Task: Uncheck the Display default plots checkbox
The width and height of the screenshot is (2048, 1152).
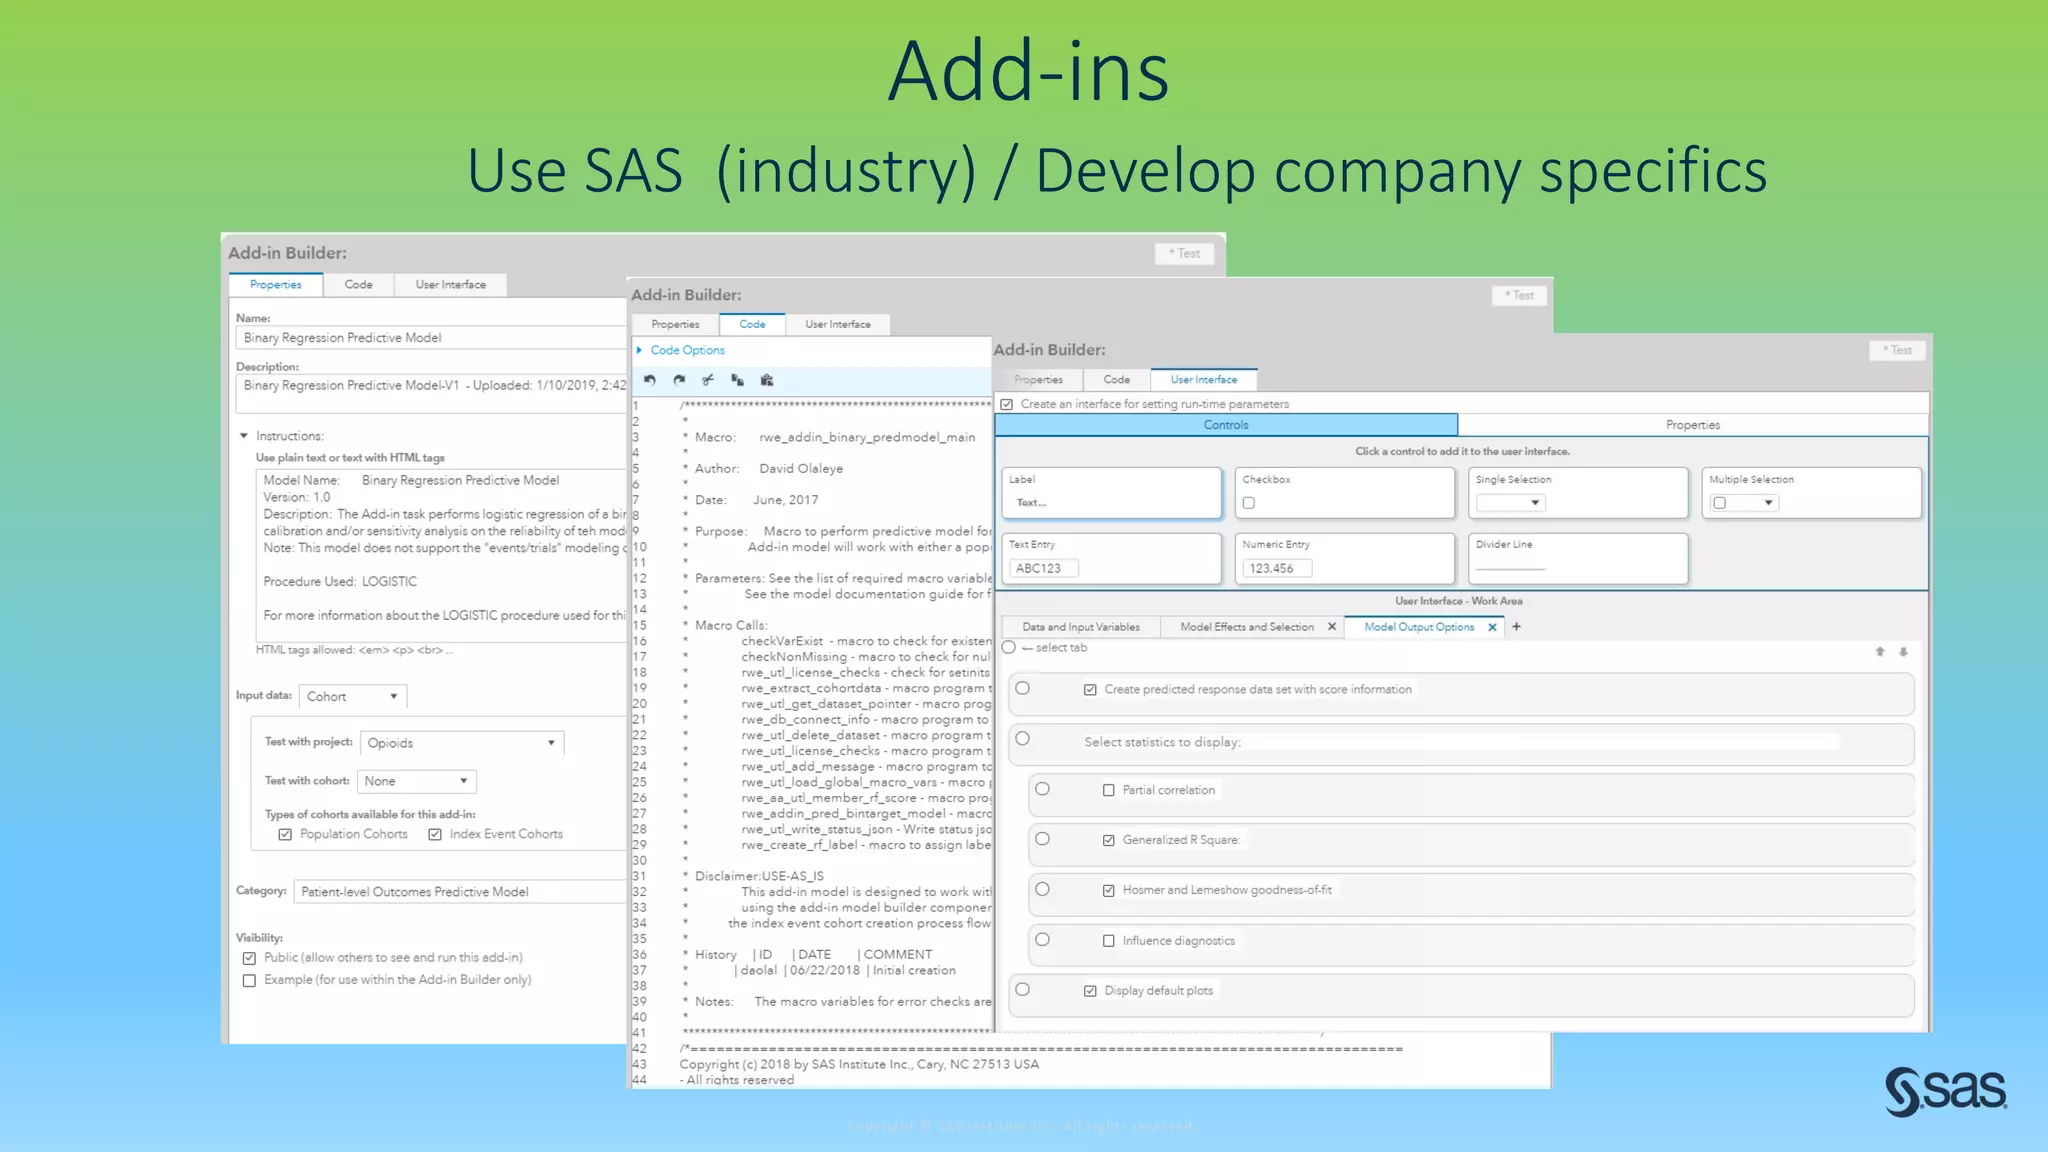Action: [1090, 991]
